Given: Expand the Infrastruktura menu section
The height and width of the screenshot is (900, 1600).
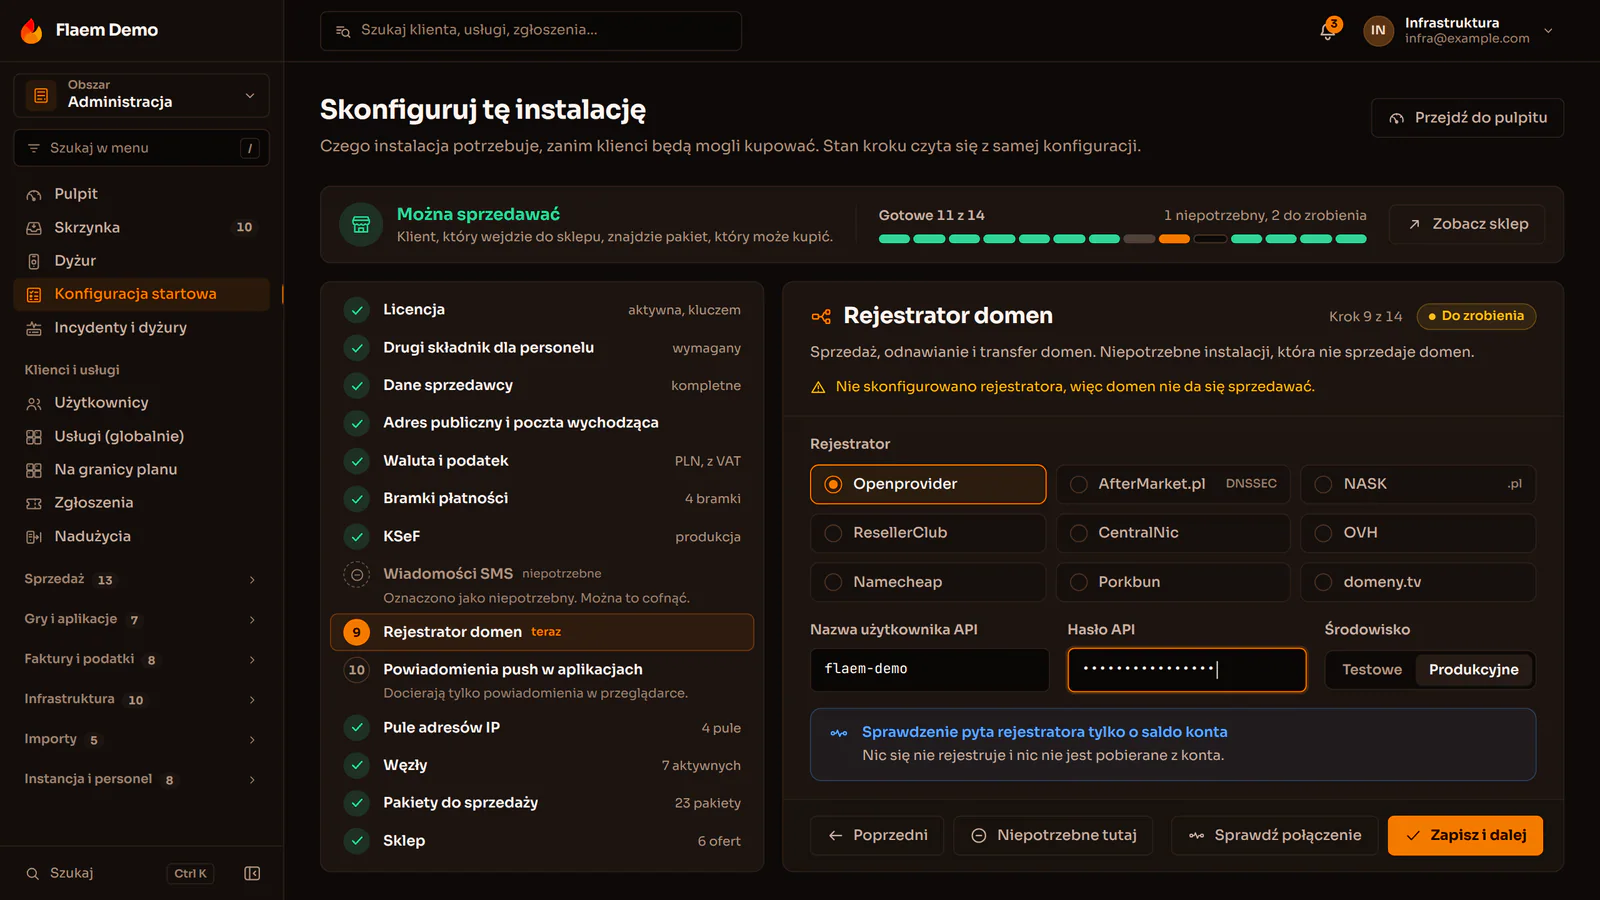Looking at the screenshot, I should [x=141, y=699].
